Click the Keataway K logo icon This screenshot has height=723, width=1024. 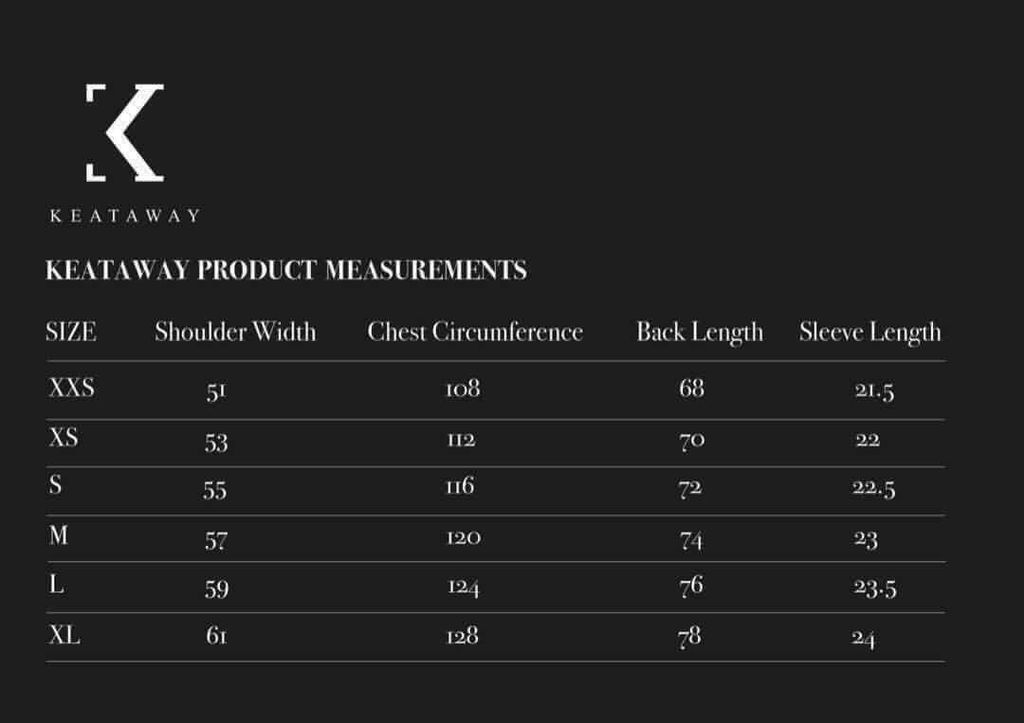125,132
